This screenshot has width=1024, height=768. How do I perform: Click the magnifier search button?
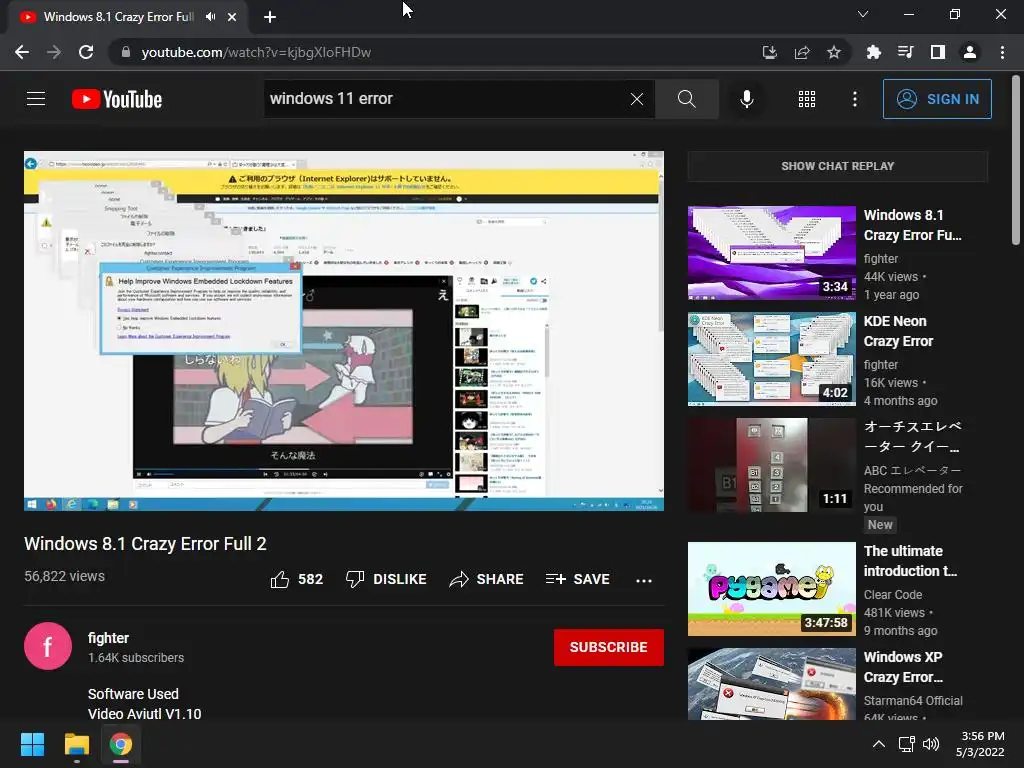pyautogui.click(x=686, y=99)
